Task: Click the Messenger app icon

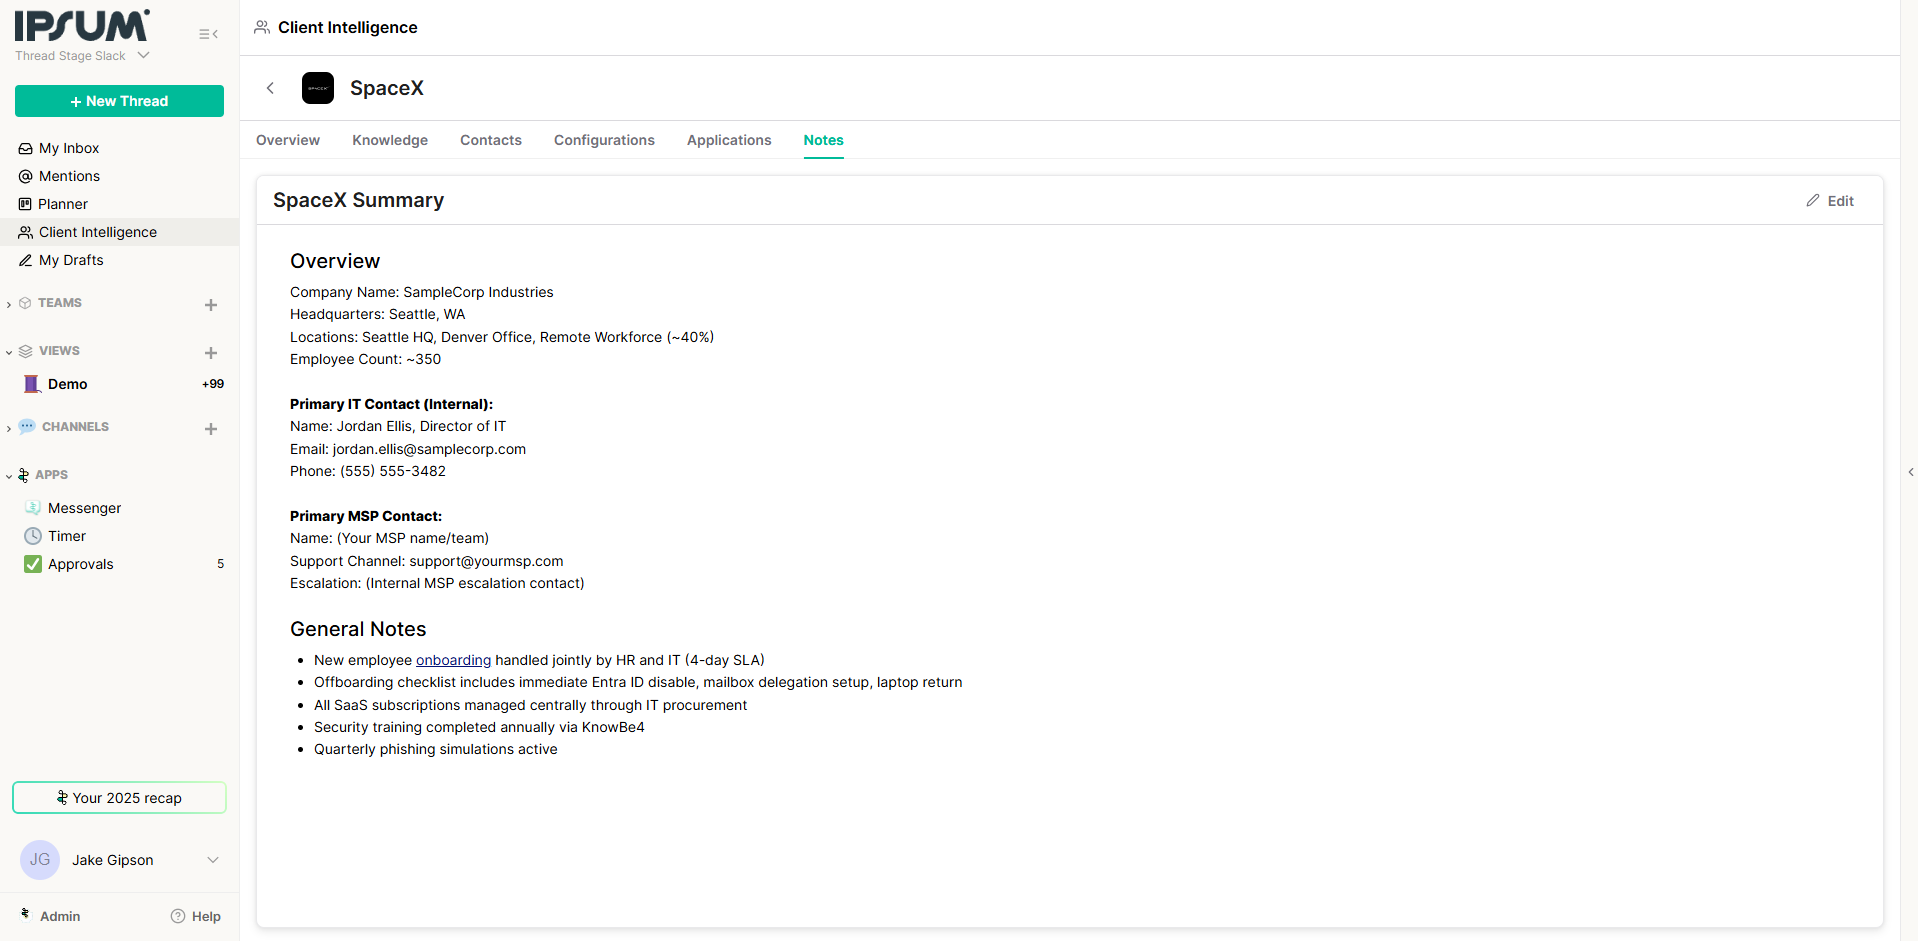Action: [33, 508]
